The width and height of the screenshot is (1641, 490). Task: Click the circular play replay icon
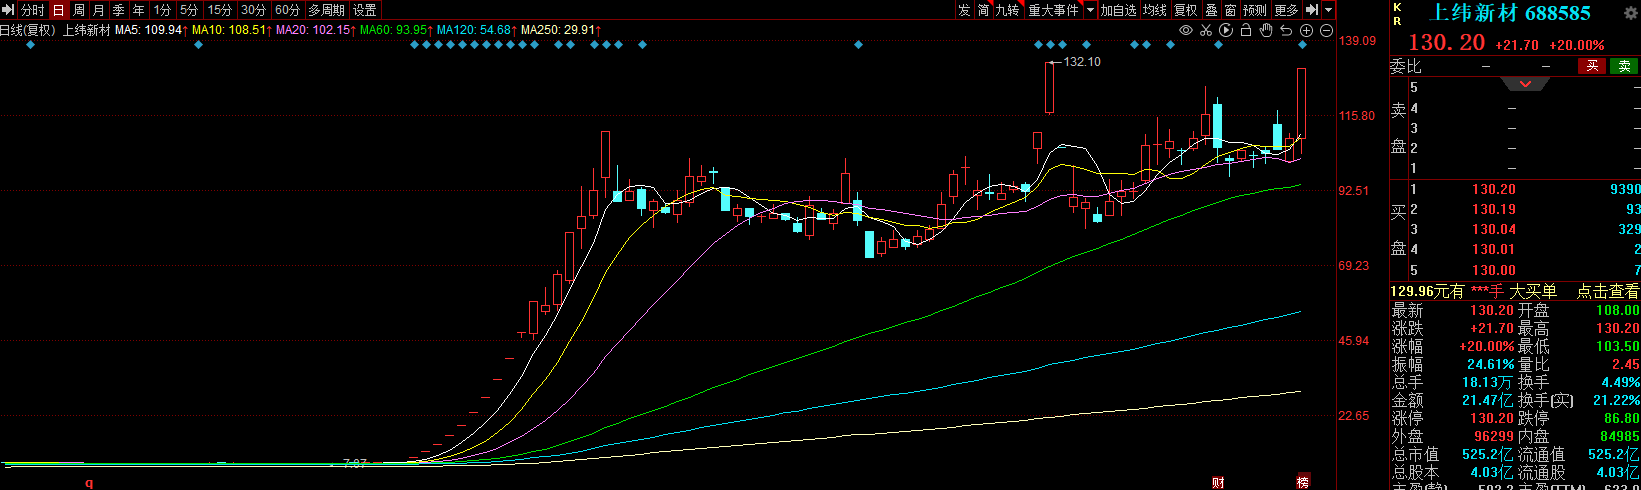click(1226, 30)
